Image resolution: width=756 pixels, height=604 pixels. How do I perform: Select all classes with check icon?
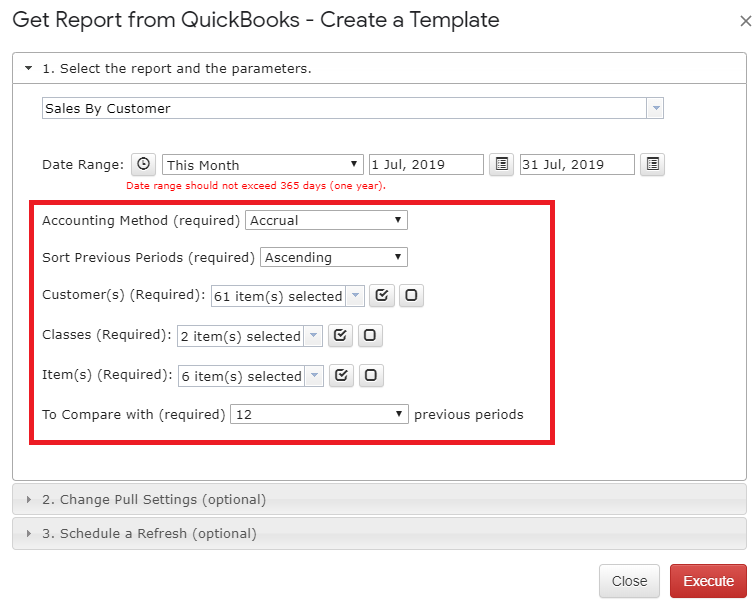(x=340, y=336)
